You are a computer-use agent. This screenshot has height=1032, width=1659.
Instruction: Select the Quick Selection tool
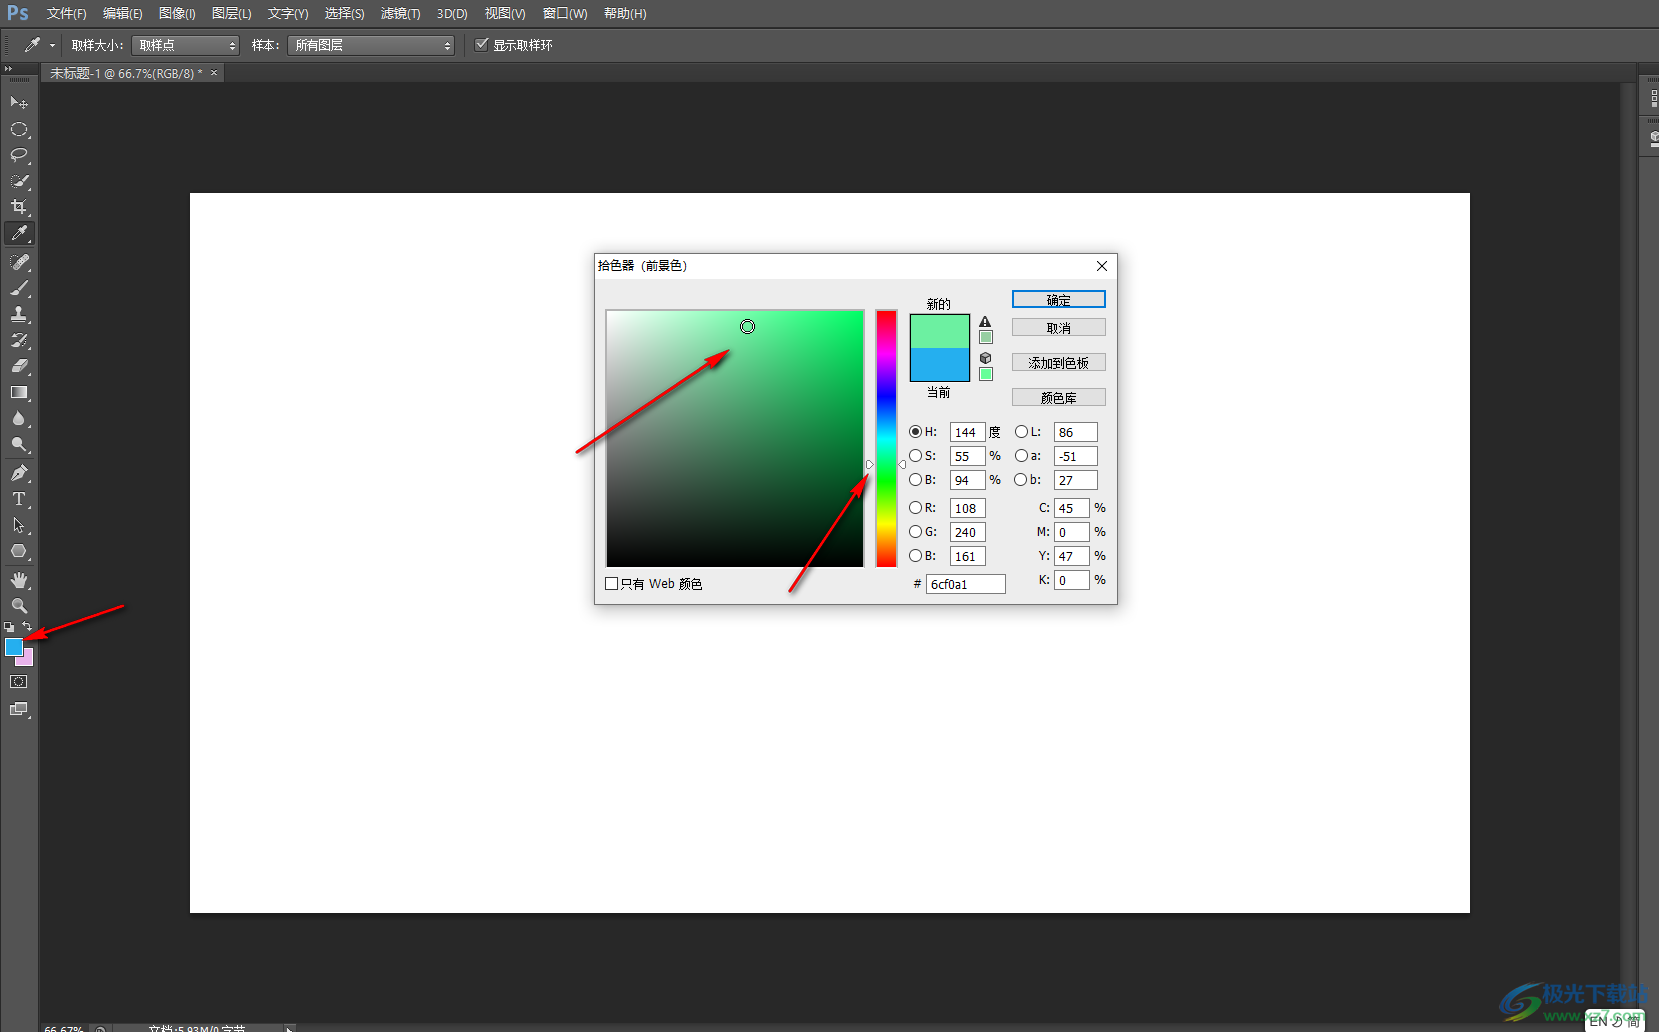[x=19, y=181]
